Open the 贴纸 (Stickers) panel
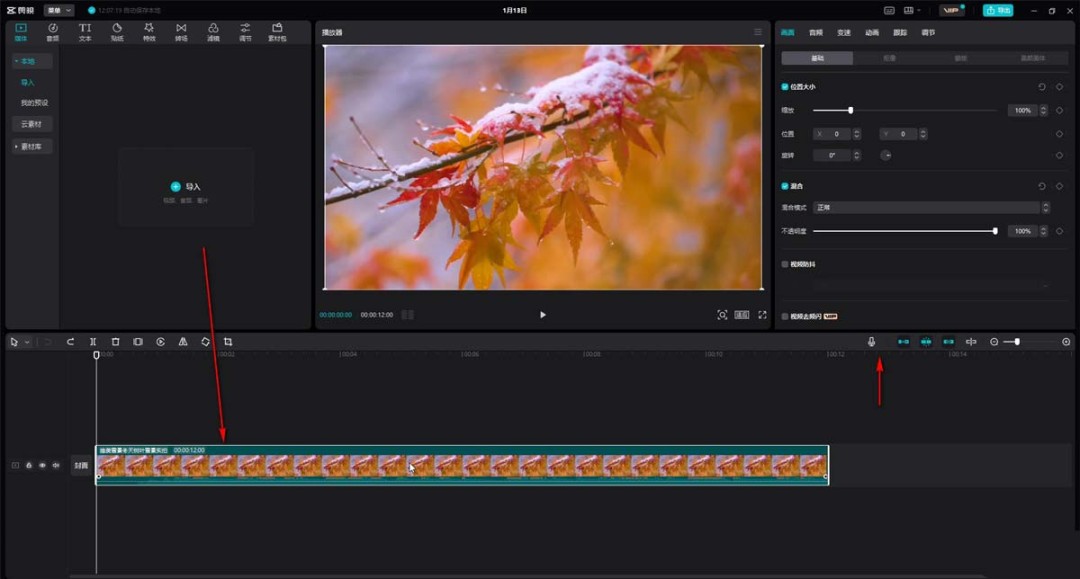The width and height of the screenshot is (1080, 579). click(x=117, y=32)
